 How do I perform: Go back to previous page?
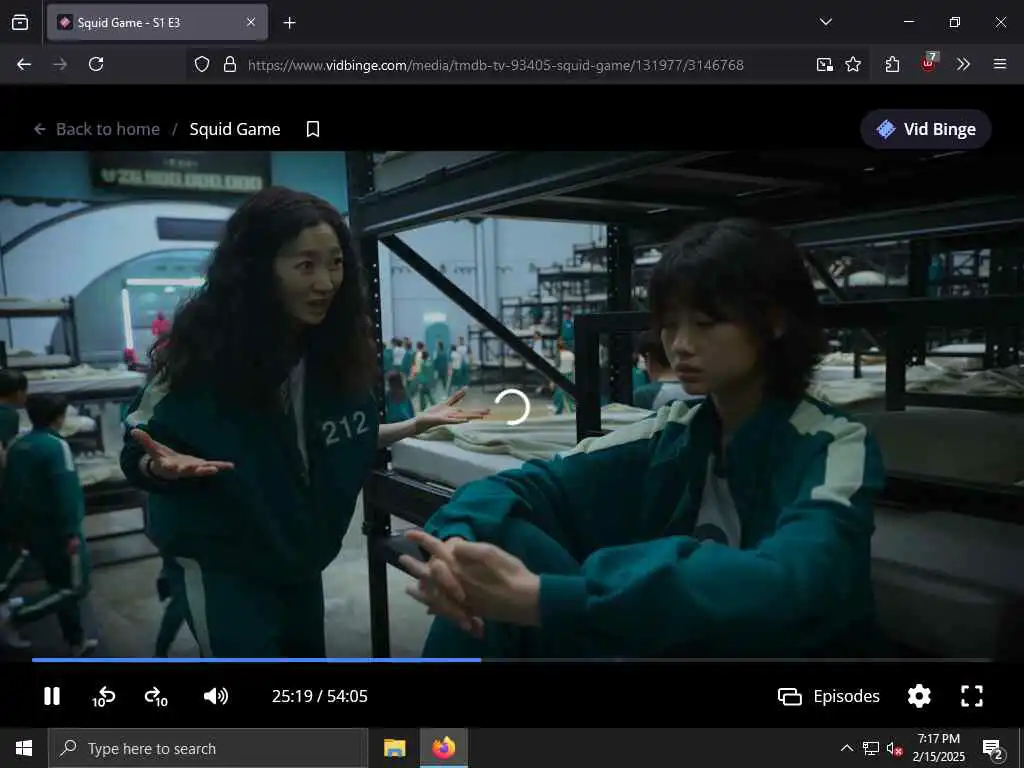[x=24, y=64]
